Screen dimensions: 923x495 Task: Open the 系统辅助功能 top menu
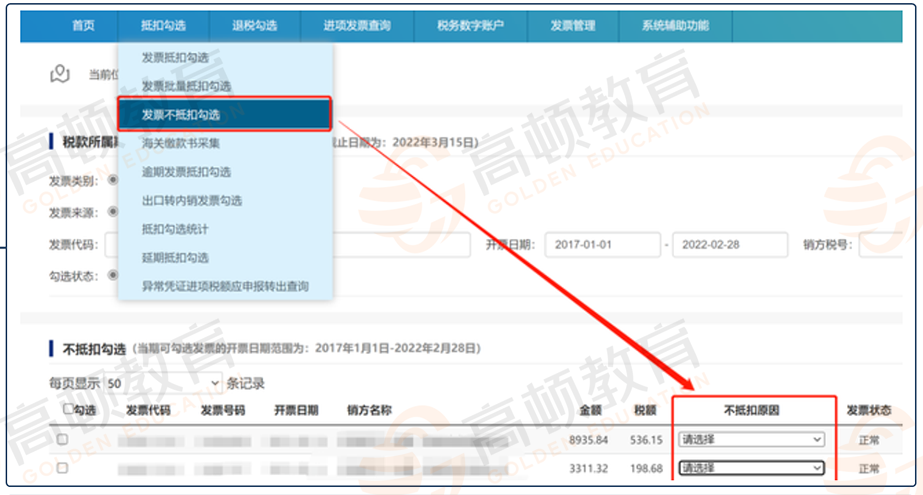tap(675, 26)
